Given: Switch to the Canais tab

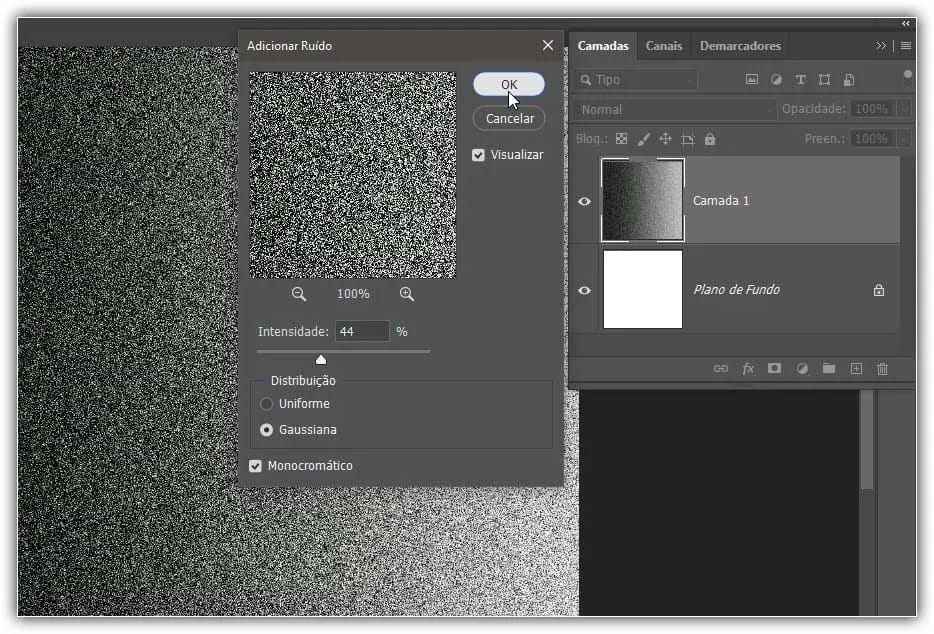Looking at the screenshot, I should (664, 46).
